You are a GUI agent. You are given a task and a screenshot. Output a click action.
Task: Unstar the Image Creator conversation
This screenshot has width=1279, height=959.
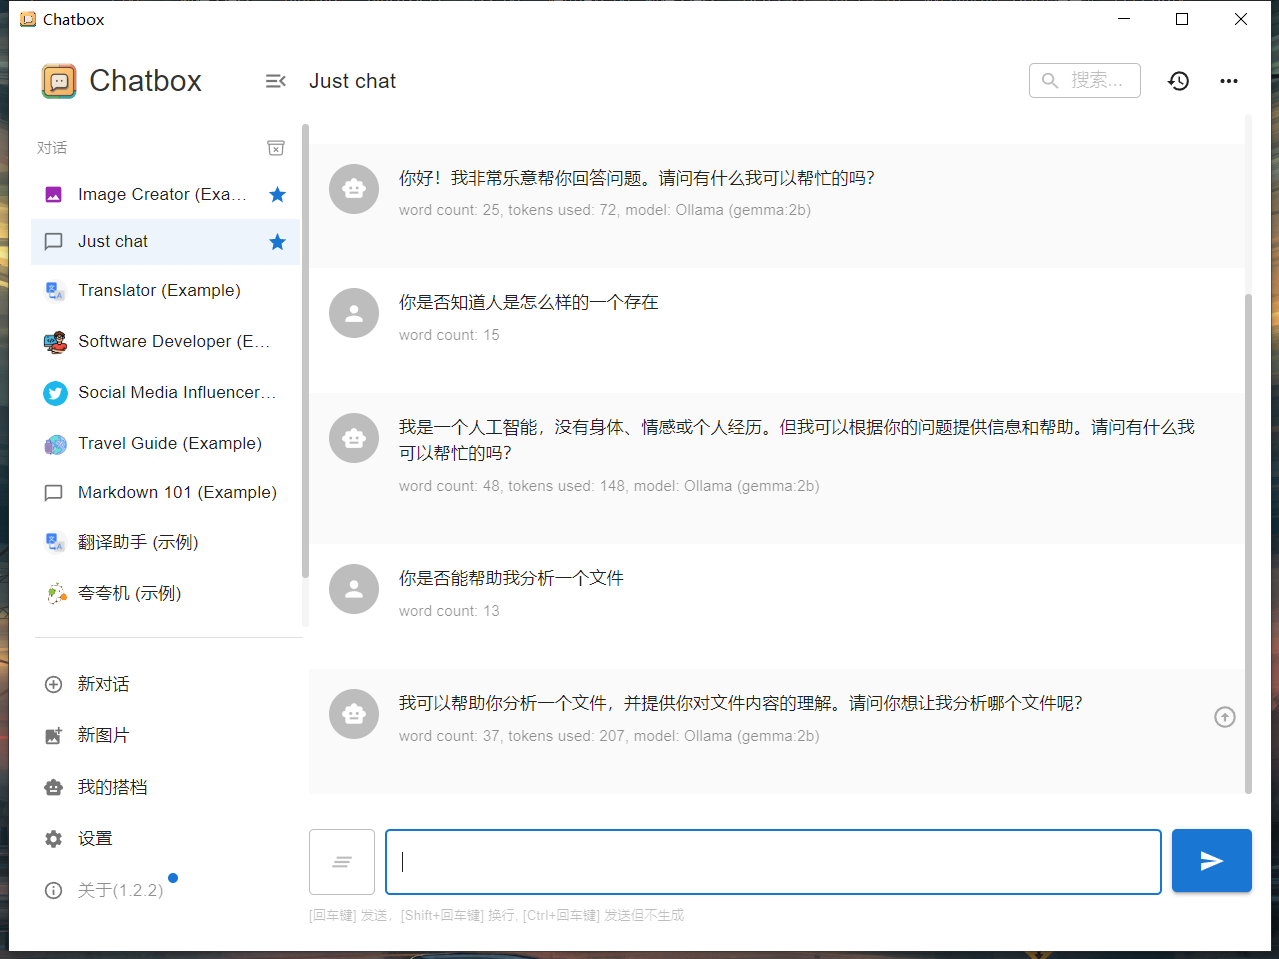coord(278,194)
